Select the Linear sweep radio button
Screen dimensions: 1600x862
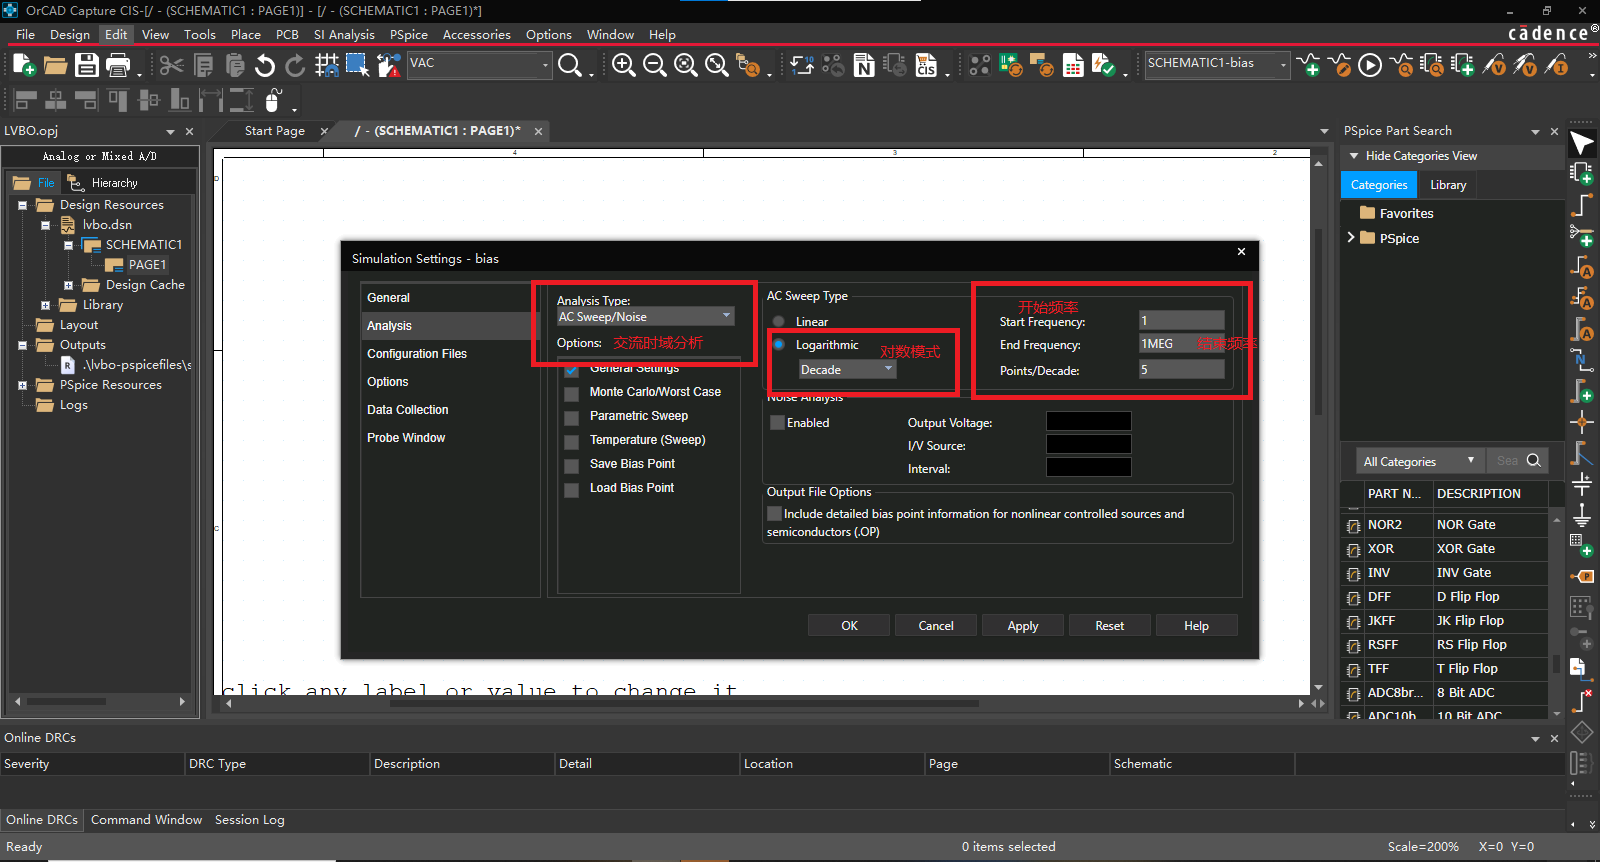(778, 321)
